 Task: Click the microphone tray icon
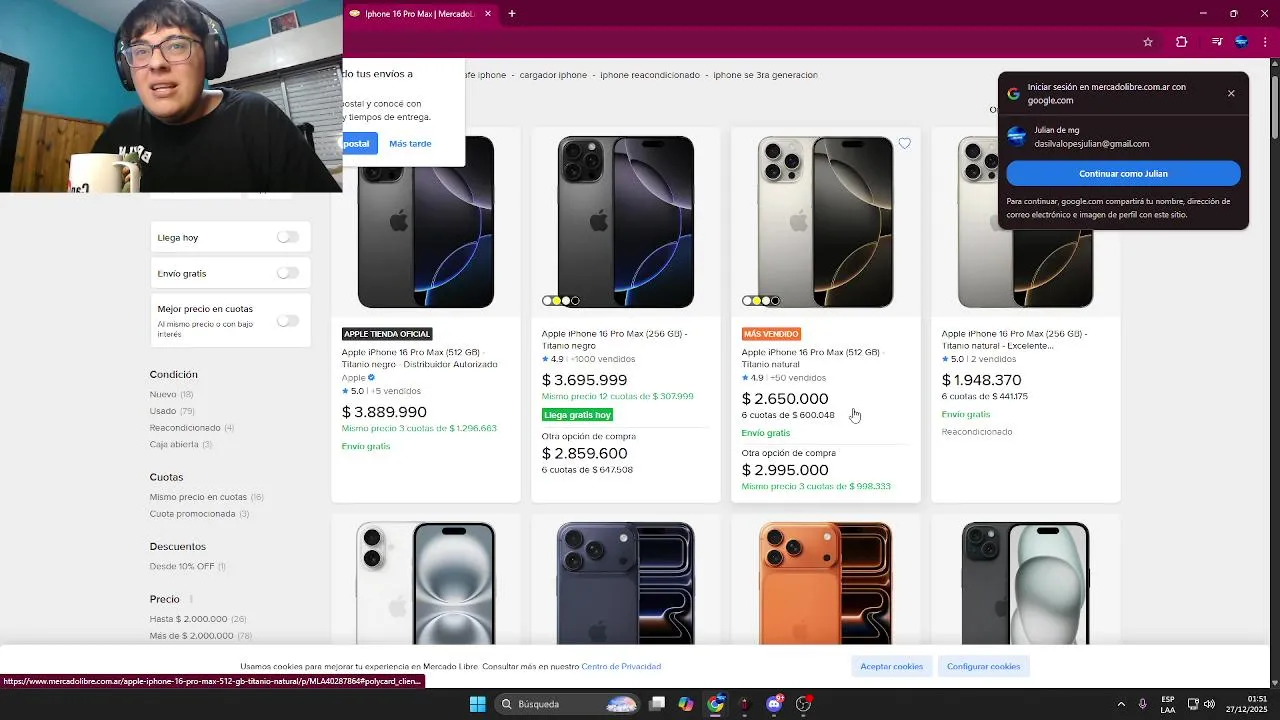click(1143, 704)
